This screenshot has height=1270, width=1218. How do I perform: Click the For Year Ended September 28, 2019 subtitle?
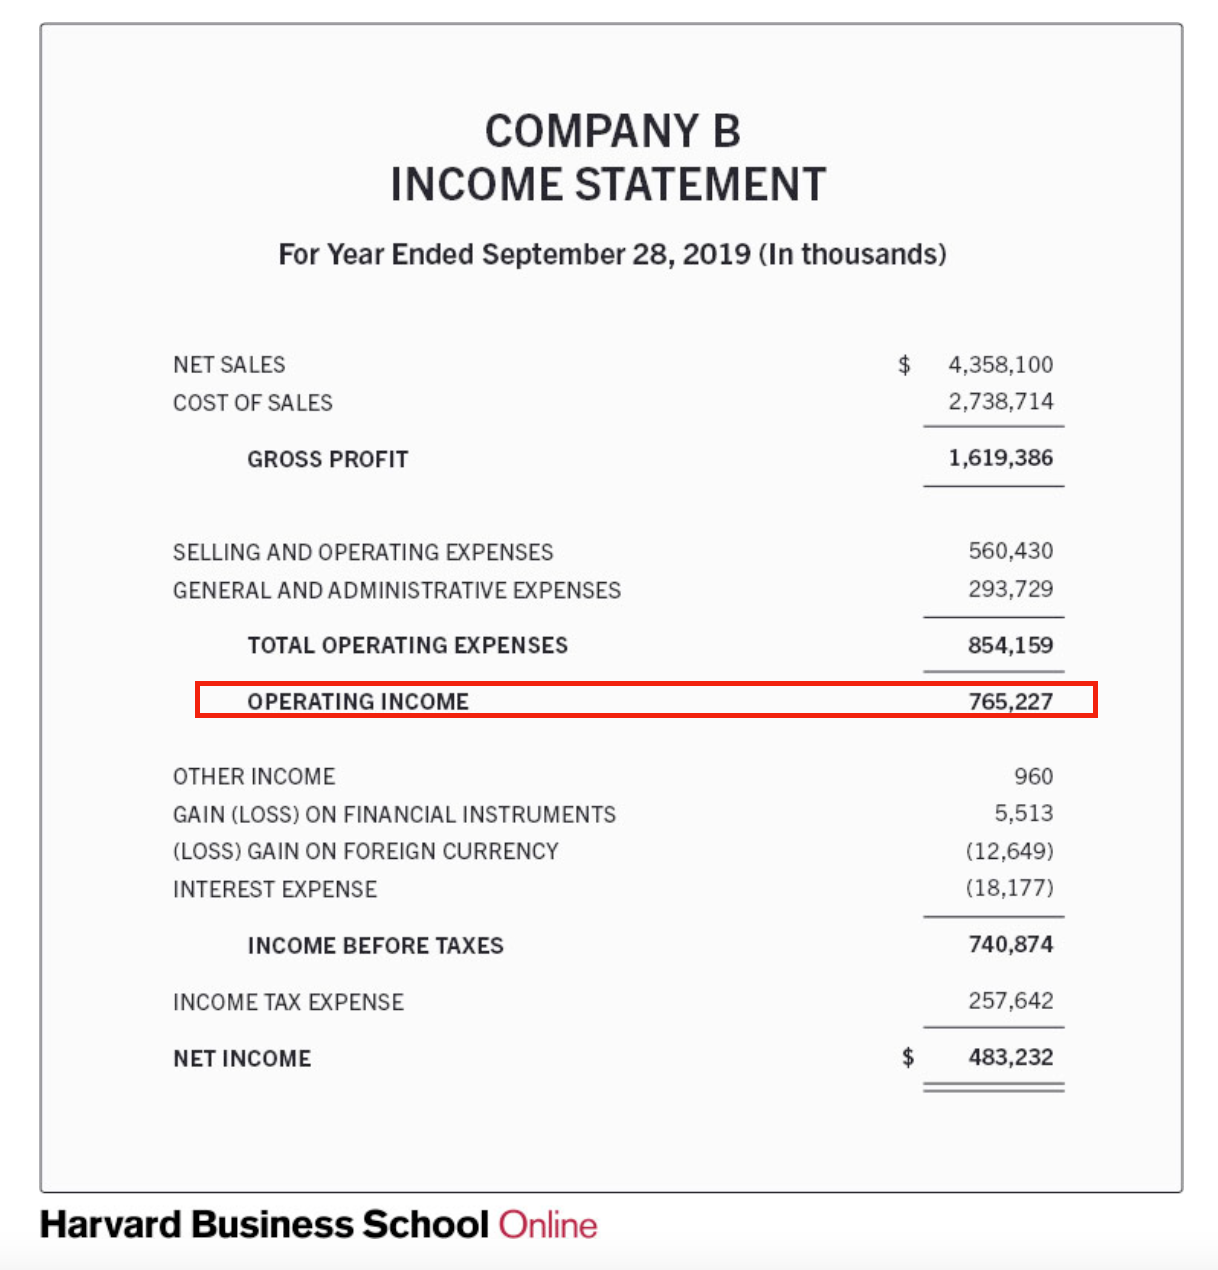tap(612, 254)
